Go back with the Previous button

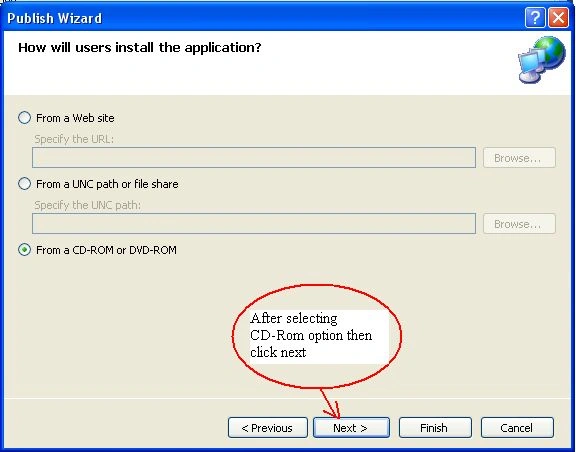point(267,427)
